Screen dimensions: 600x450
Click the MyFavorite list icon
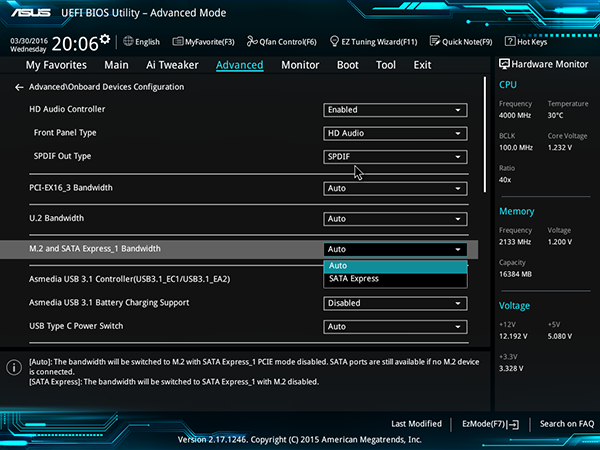(178, 41)
